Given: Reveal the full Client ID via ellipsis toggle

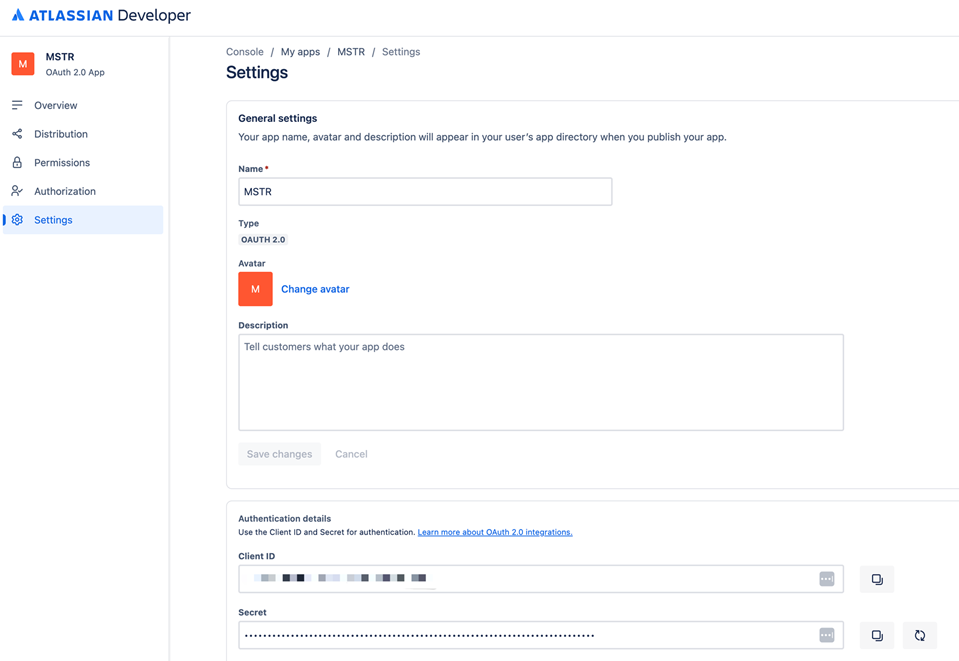Looking at the screenshot, I should tap(827, 578).
